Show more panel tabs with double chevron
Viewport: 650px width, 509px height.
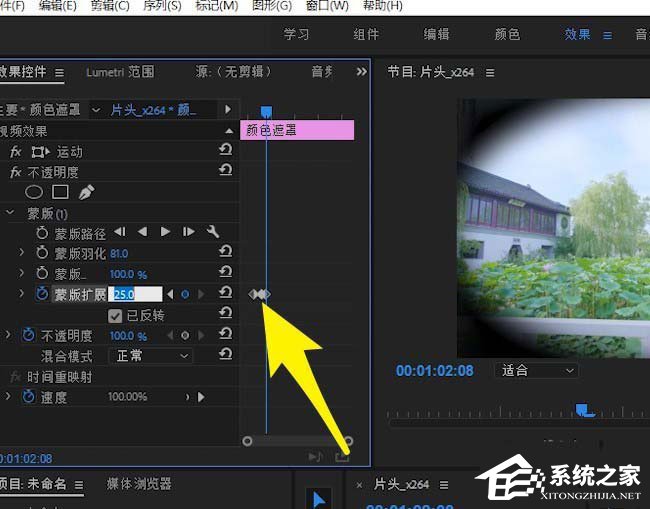[361, 72]
